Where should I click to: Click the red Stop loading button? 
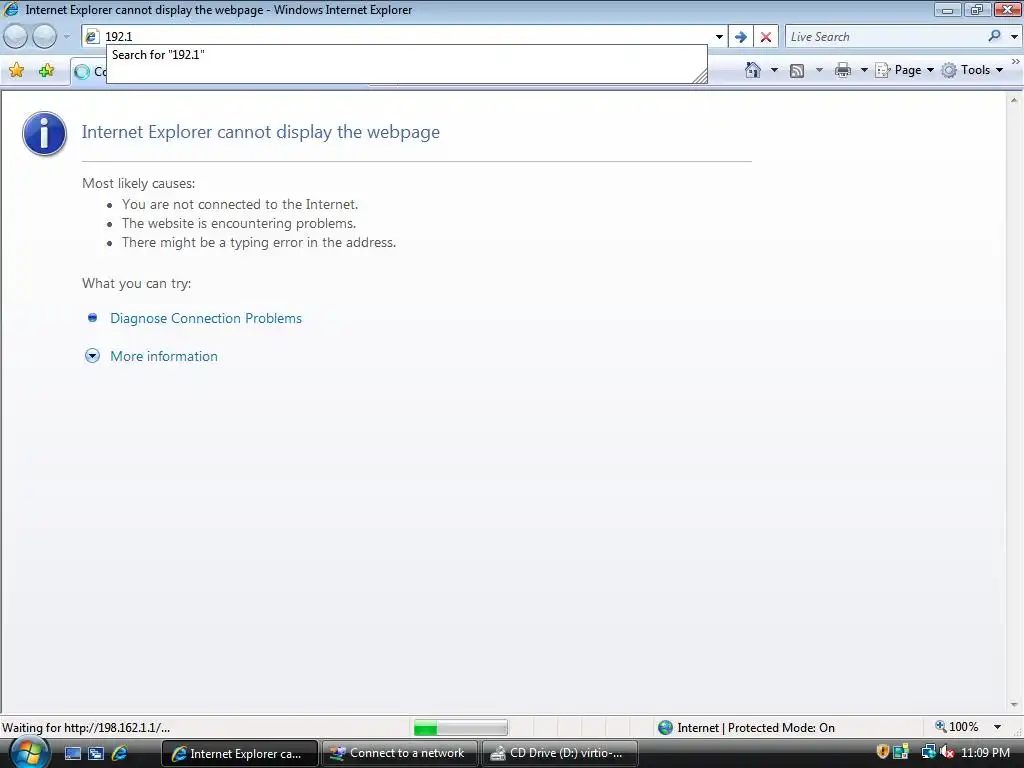[x=766, y=37]
